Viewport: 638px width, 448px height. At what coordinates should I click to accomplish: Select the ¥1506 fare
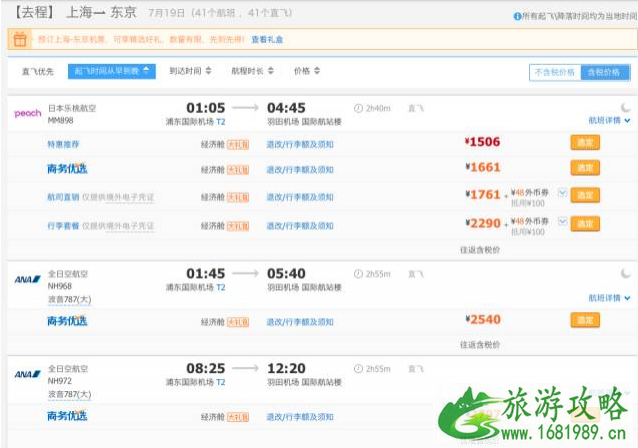(585, 142)
